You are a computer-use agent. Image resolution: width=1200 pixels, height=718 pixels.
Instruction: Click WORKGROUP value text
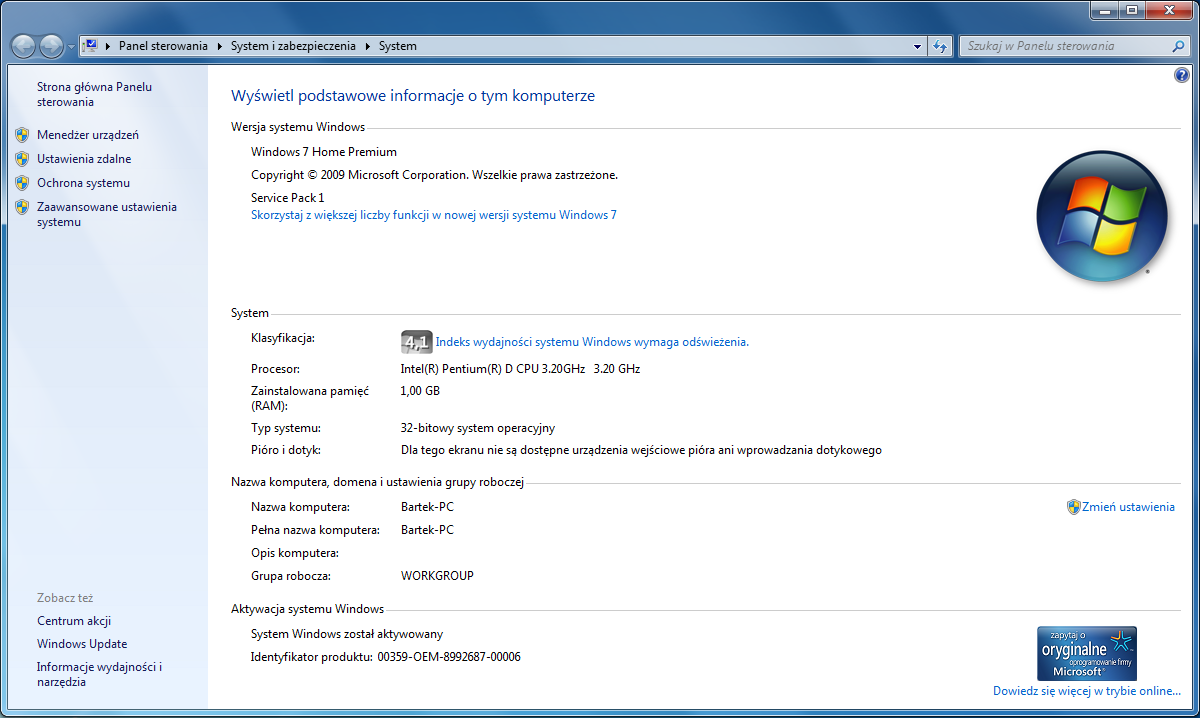[x=437, y=576]
